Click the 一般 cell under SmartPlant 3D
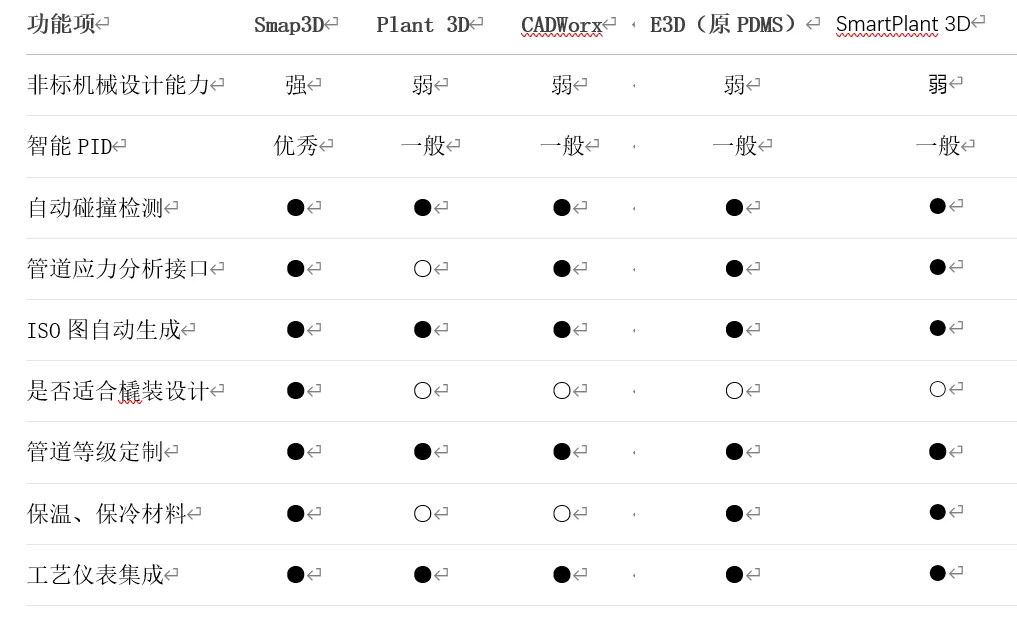1017x624 pixels. pyautogui.click(x=937, y=147)
